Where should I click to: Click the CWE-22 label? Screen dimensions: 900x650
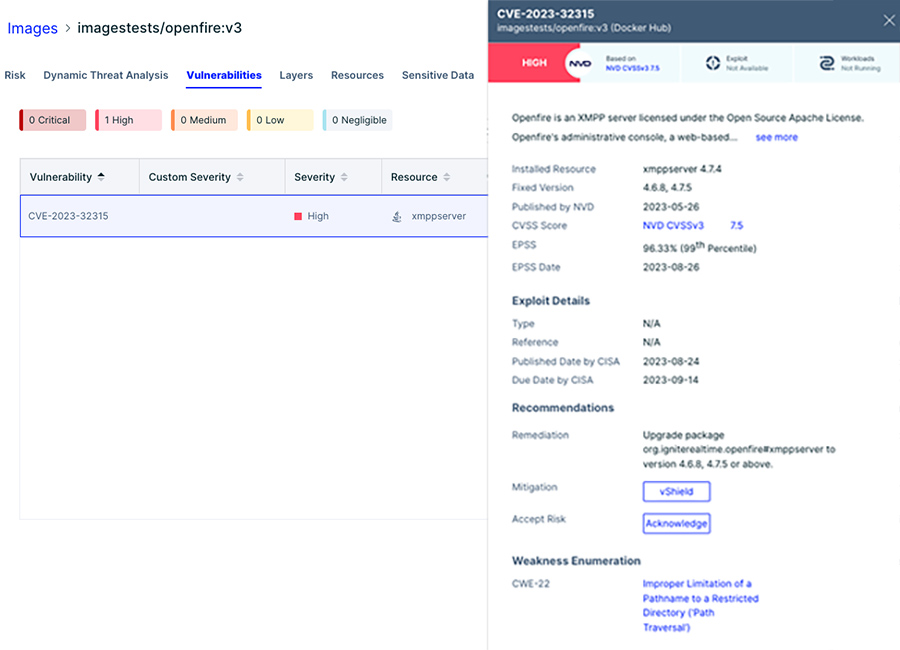click(x=530, y=584)
